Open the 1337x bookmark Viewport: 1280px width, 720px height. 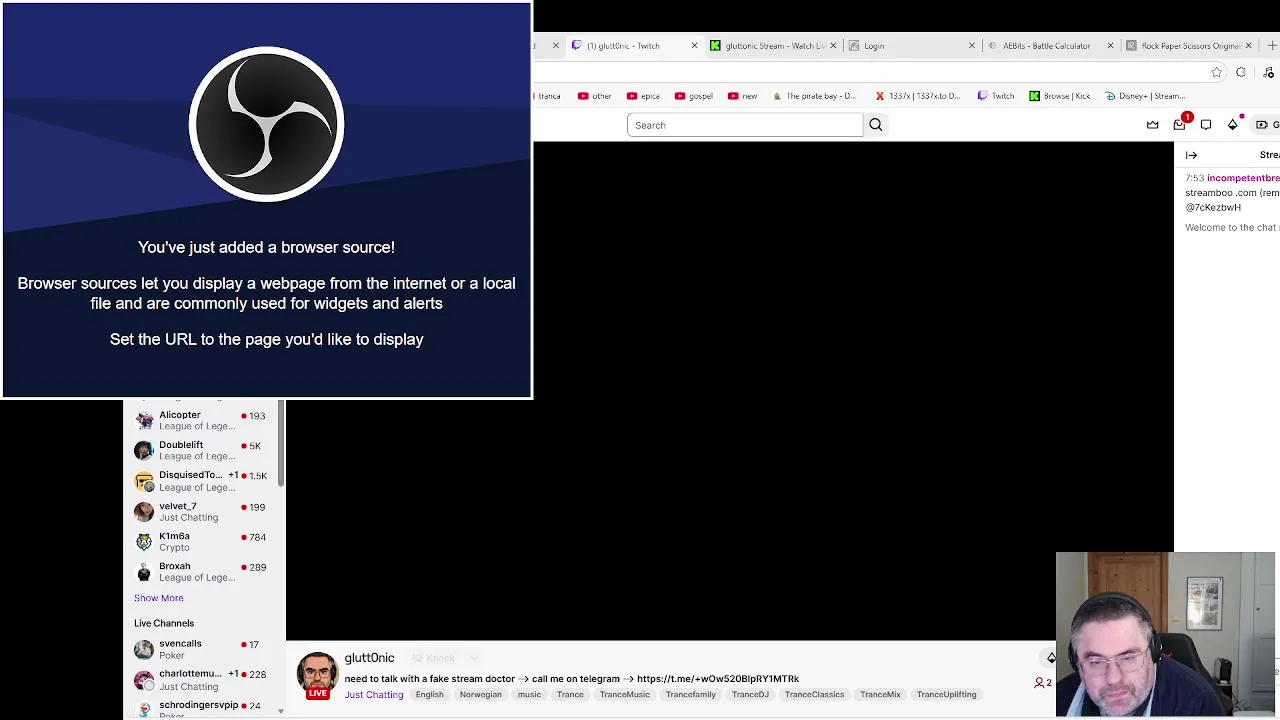click(917, 96)
